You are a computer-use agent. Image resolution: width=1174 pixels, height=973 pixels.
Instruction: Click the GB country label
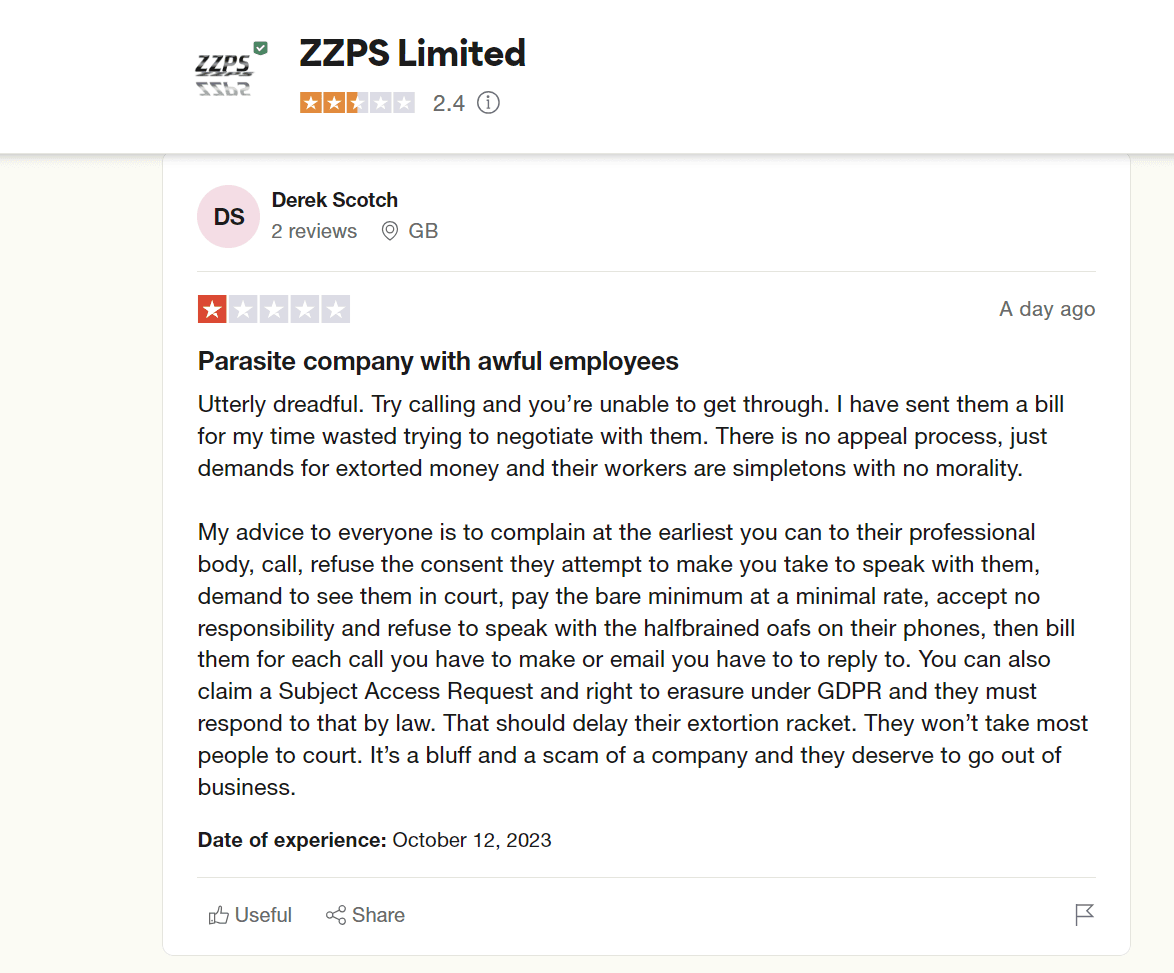pyautogui.click(x=424, y=231)
